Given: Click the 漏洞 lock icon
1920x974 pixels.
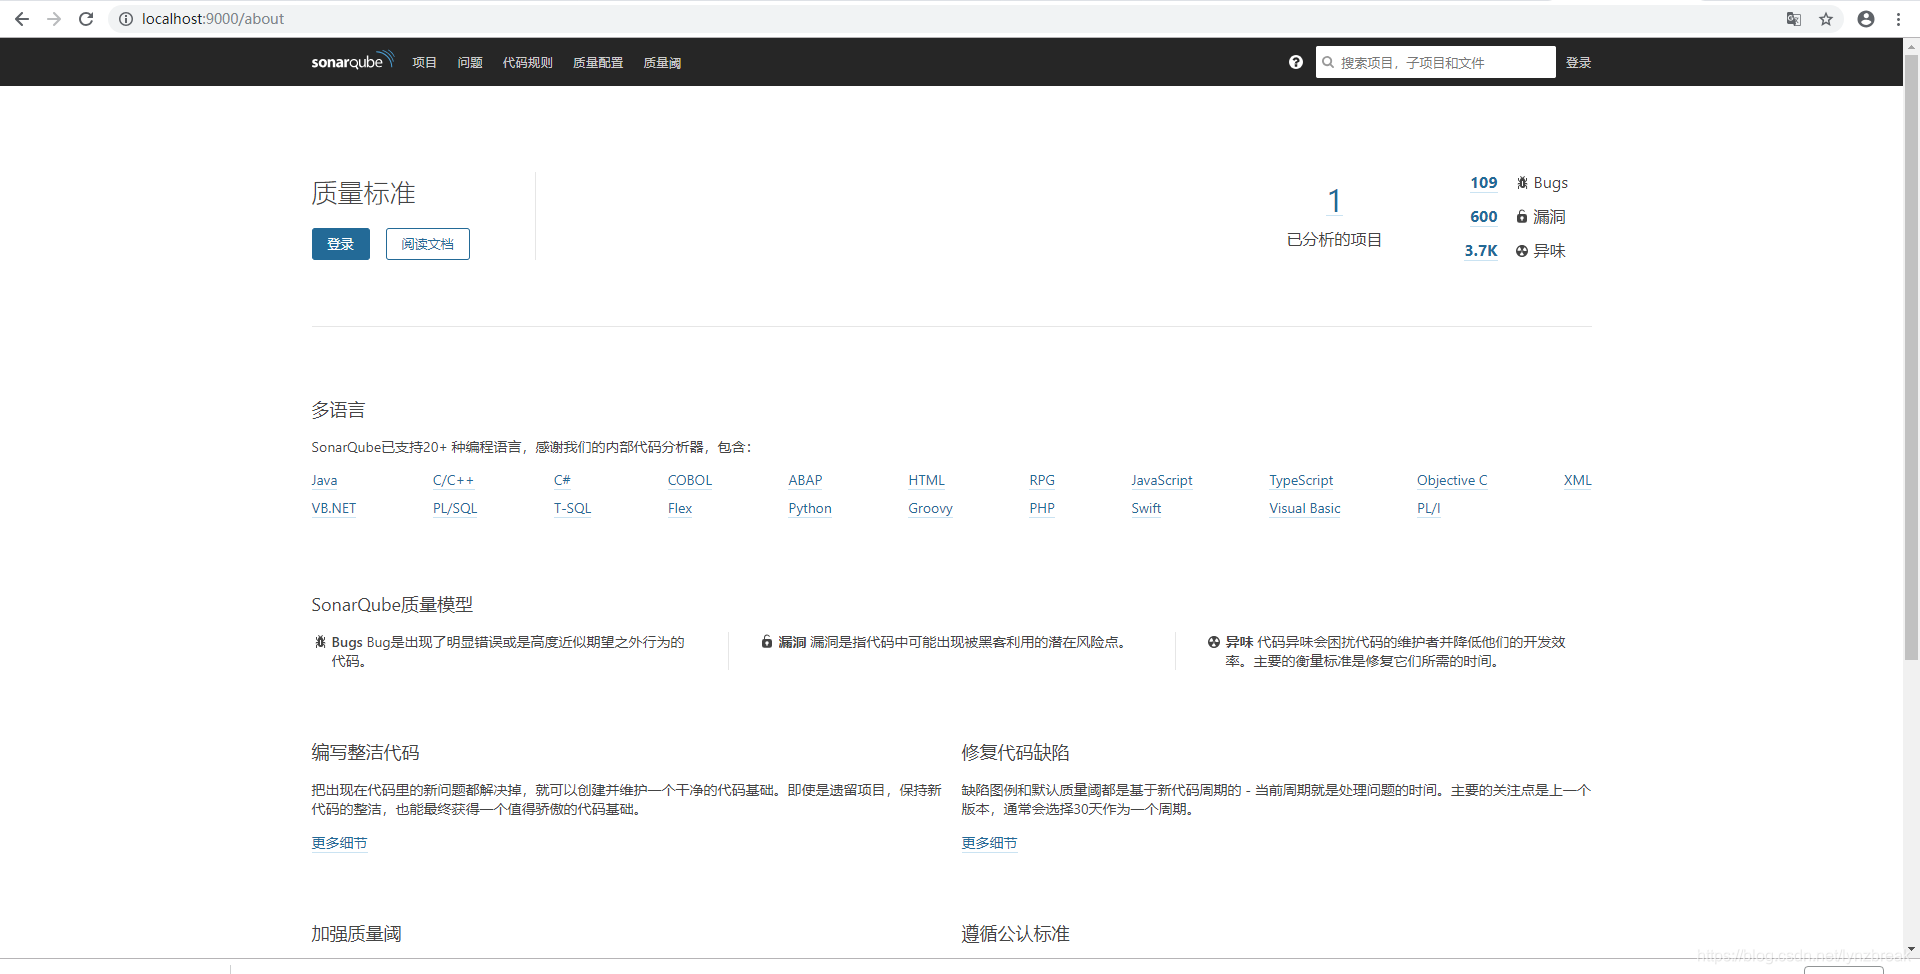Looking at the screenshot, I should point(1521,216).
